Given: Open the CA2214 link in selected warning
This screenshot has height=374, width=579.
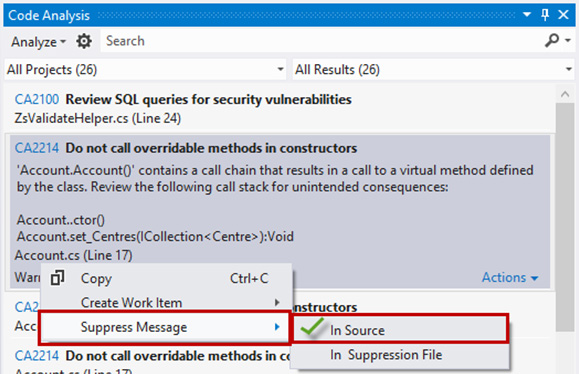Looking at the screenshot, I should point(37,148).
